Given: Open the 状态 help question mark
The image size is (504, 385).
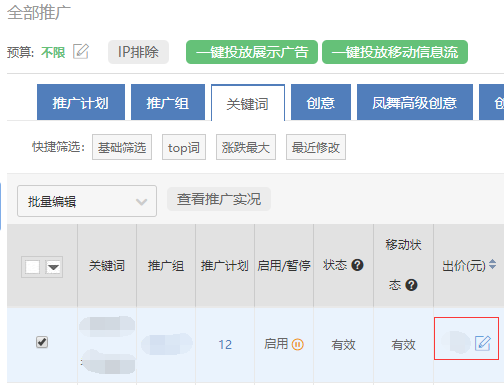Looking at the screenshot, I should click(x=357, y=265).
